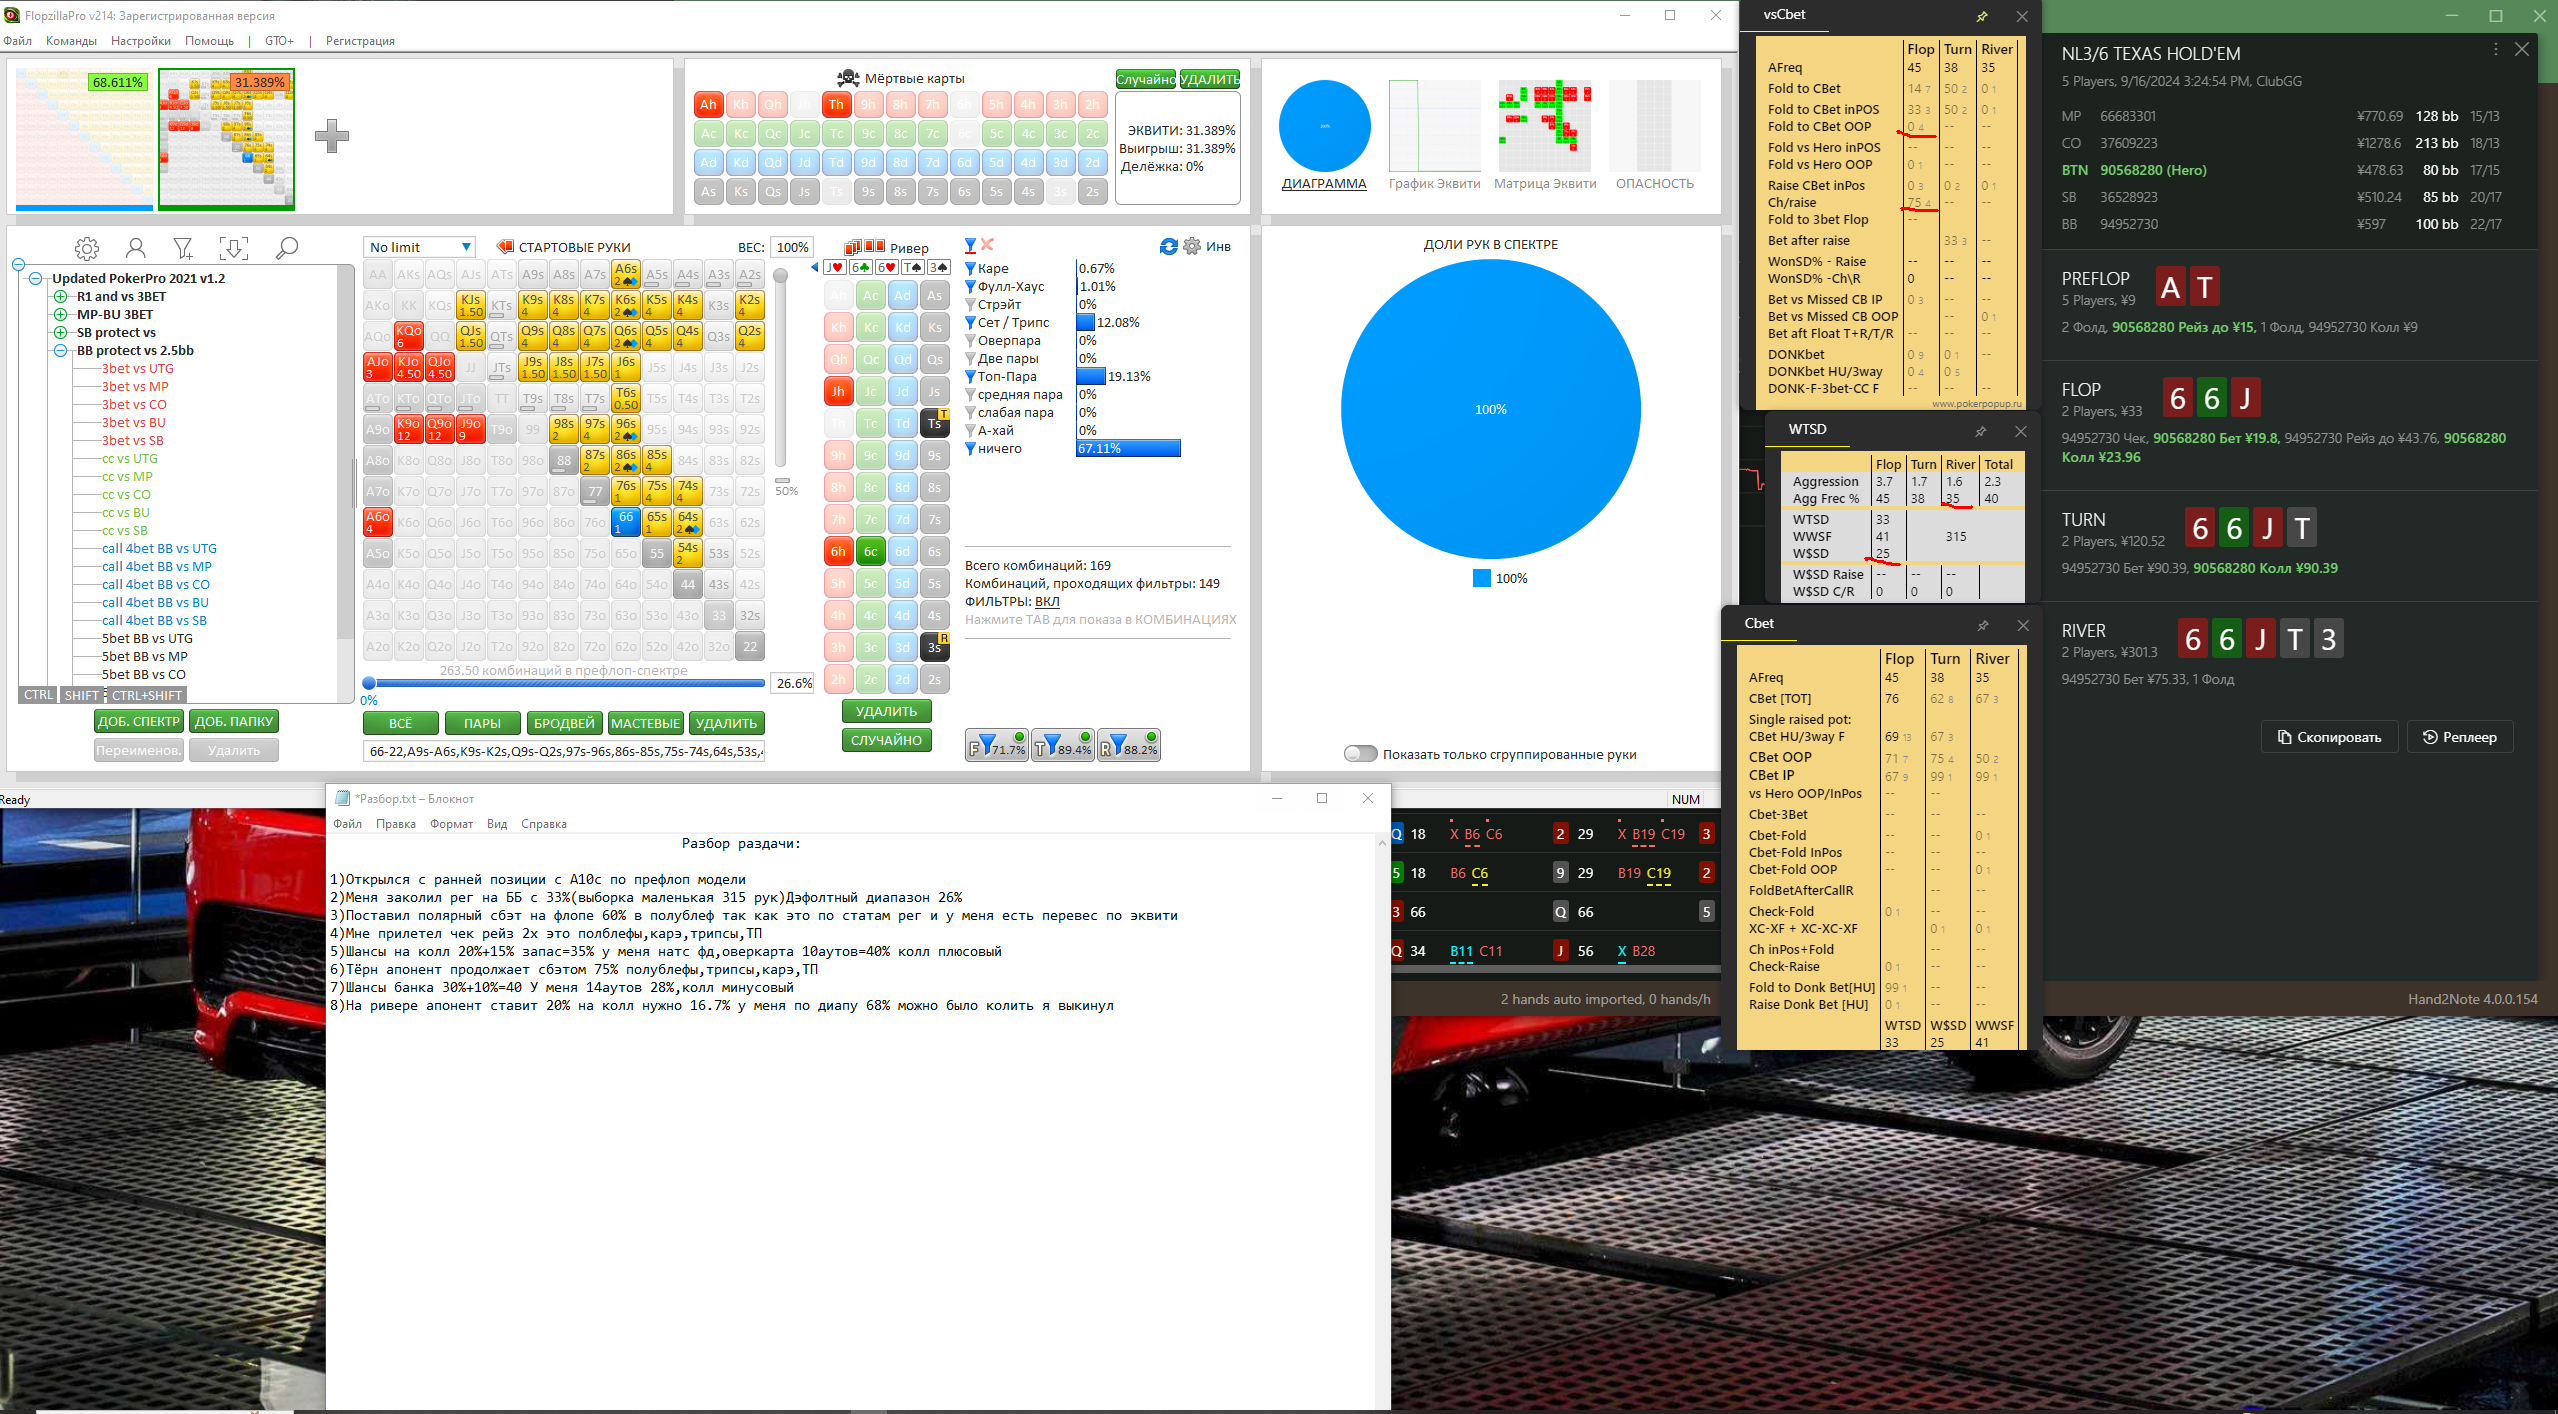Pin the vsCbet popup window
The image size is (2558, 1414).
(x=1982, y=16)
